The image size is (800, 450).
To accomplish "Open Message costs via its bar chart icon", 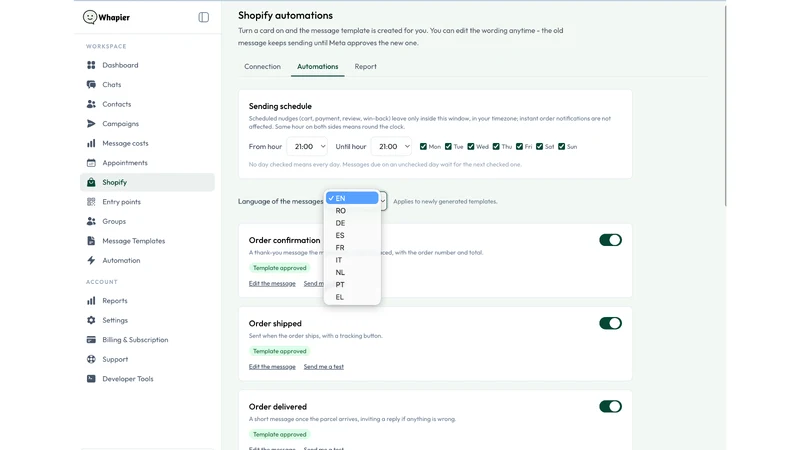I will click(x=91, y=143).
